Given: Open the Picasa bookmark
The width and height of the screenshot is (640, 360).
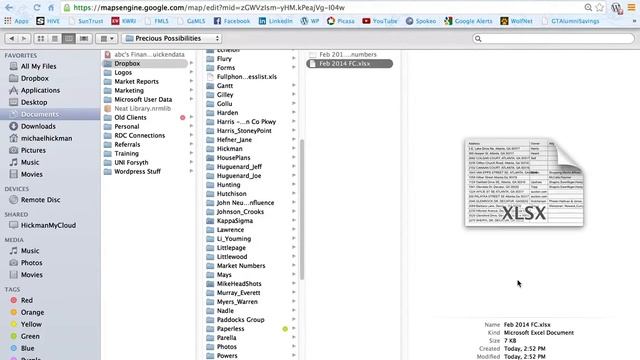Looking at the screenshot, I should click(340, 21).
